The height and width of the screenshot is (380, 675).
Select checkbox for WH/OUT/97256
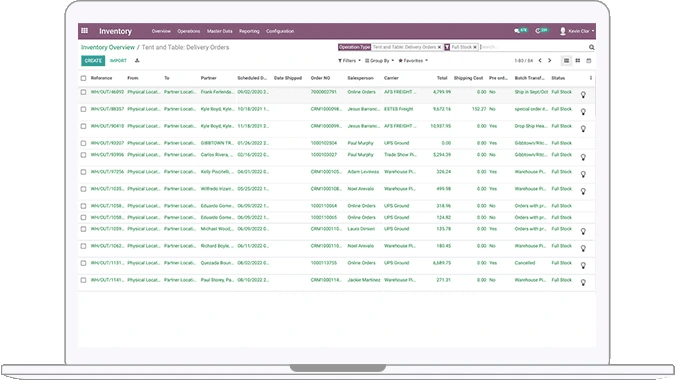click(84, 172)
